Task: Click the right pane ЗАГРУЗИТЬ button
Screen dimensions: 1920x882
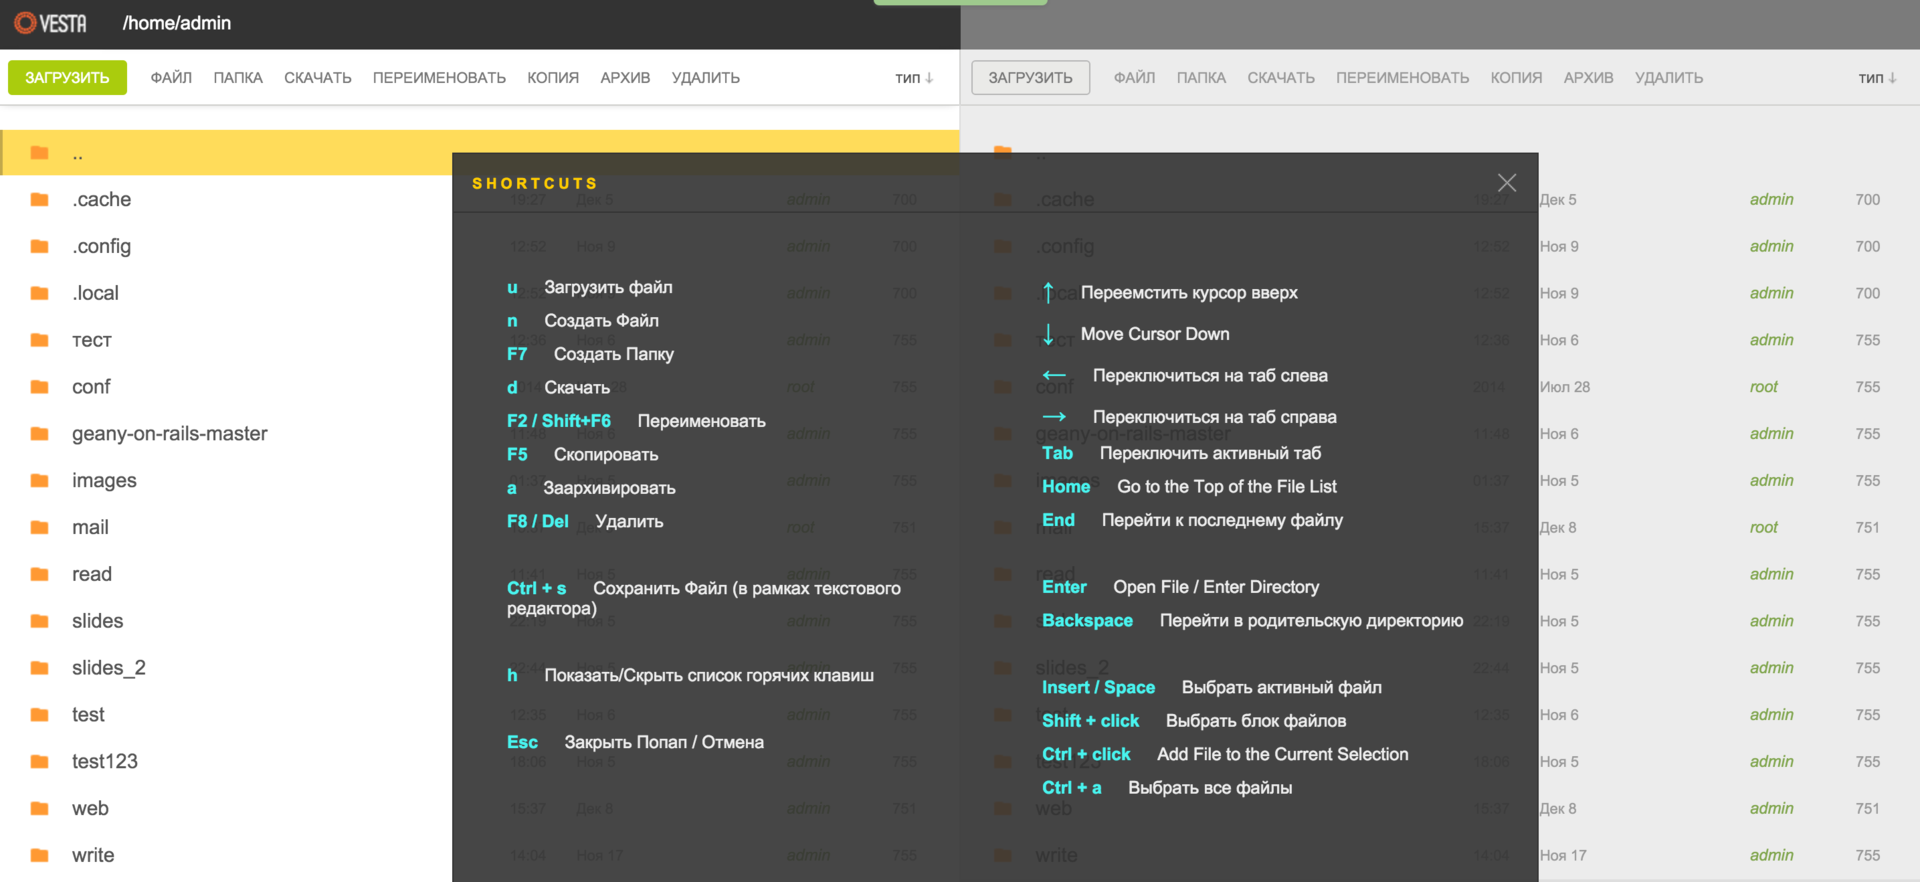Action: (1030, 78)
